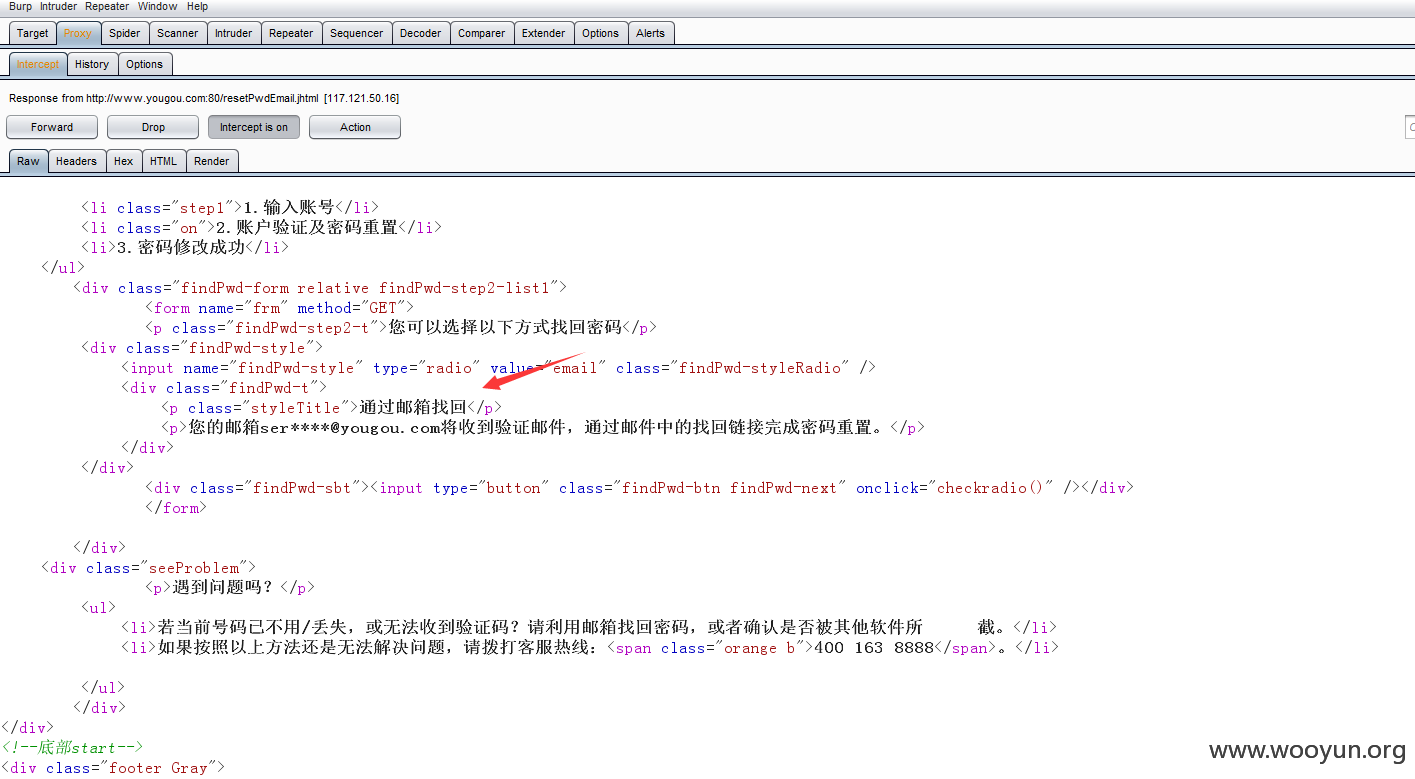Click the line with phone 400 163 8888
This screenshot has width=1415, height=779.
[x=589, y=648]
